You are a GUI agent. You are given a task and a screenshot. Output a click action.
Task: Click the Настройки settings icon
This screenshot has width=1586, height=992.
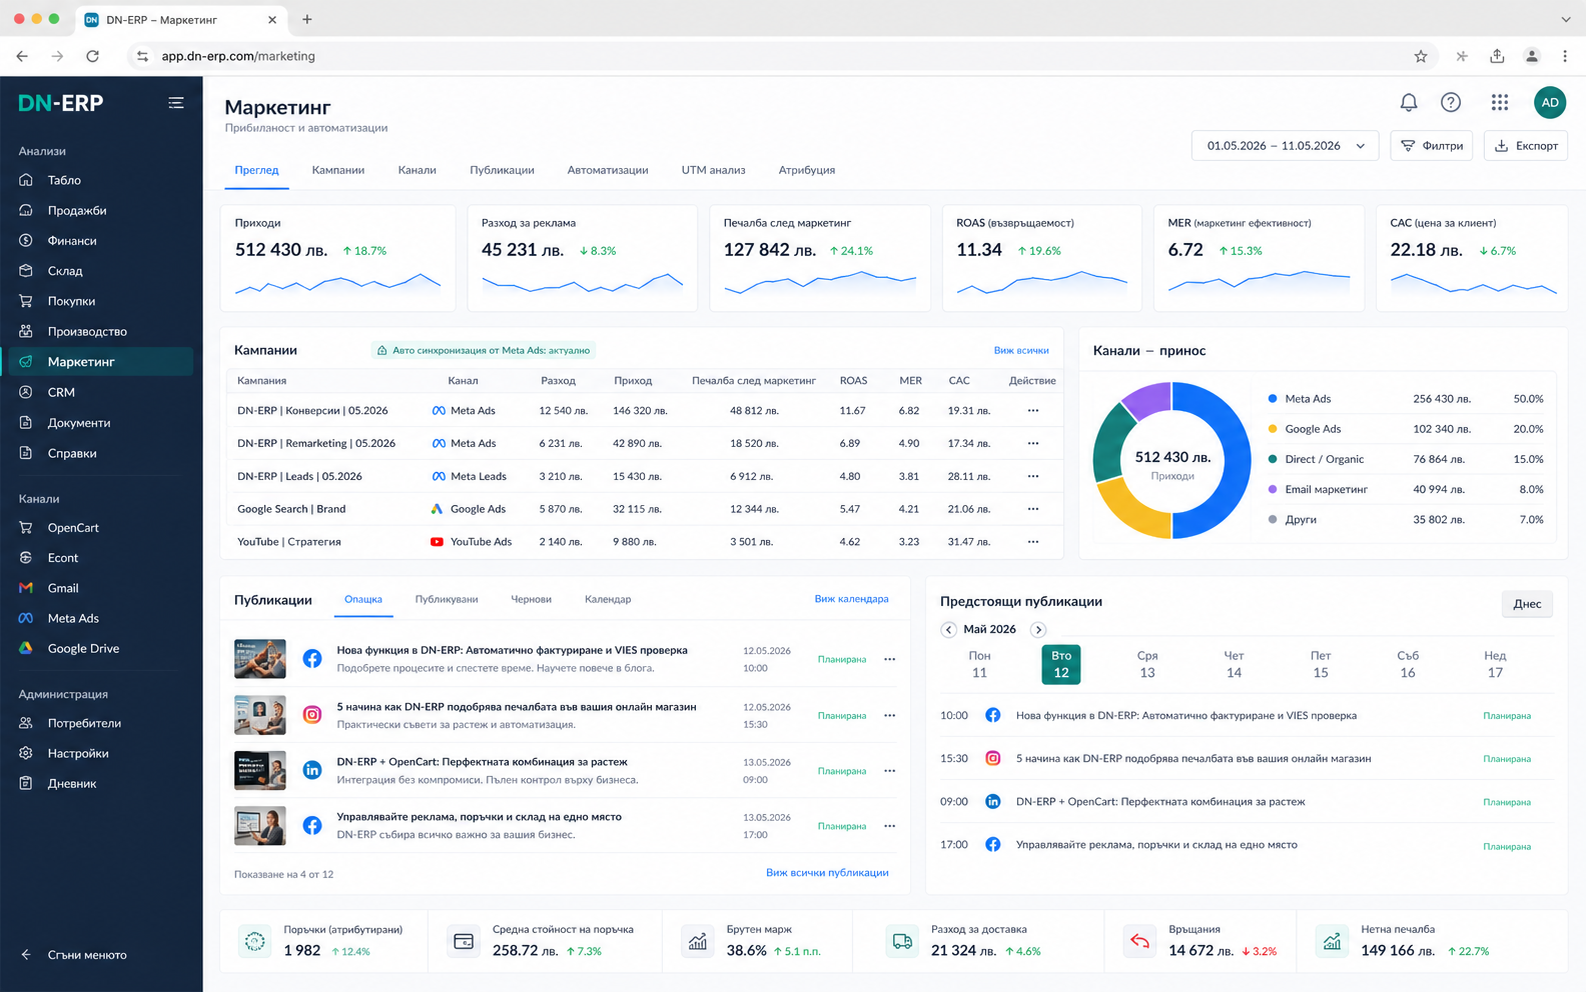point(26,753)
